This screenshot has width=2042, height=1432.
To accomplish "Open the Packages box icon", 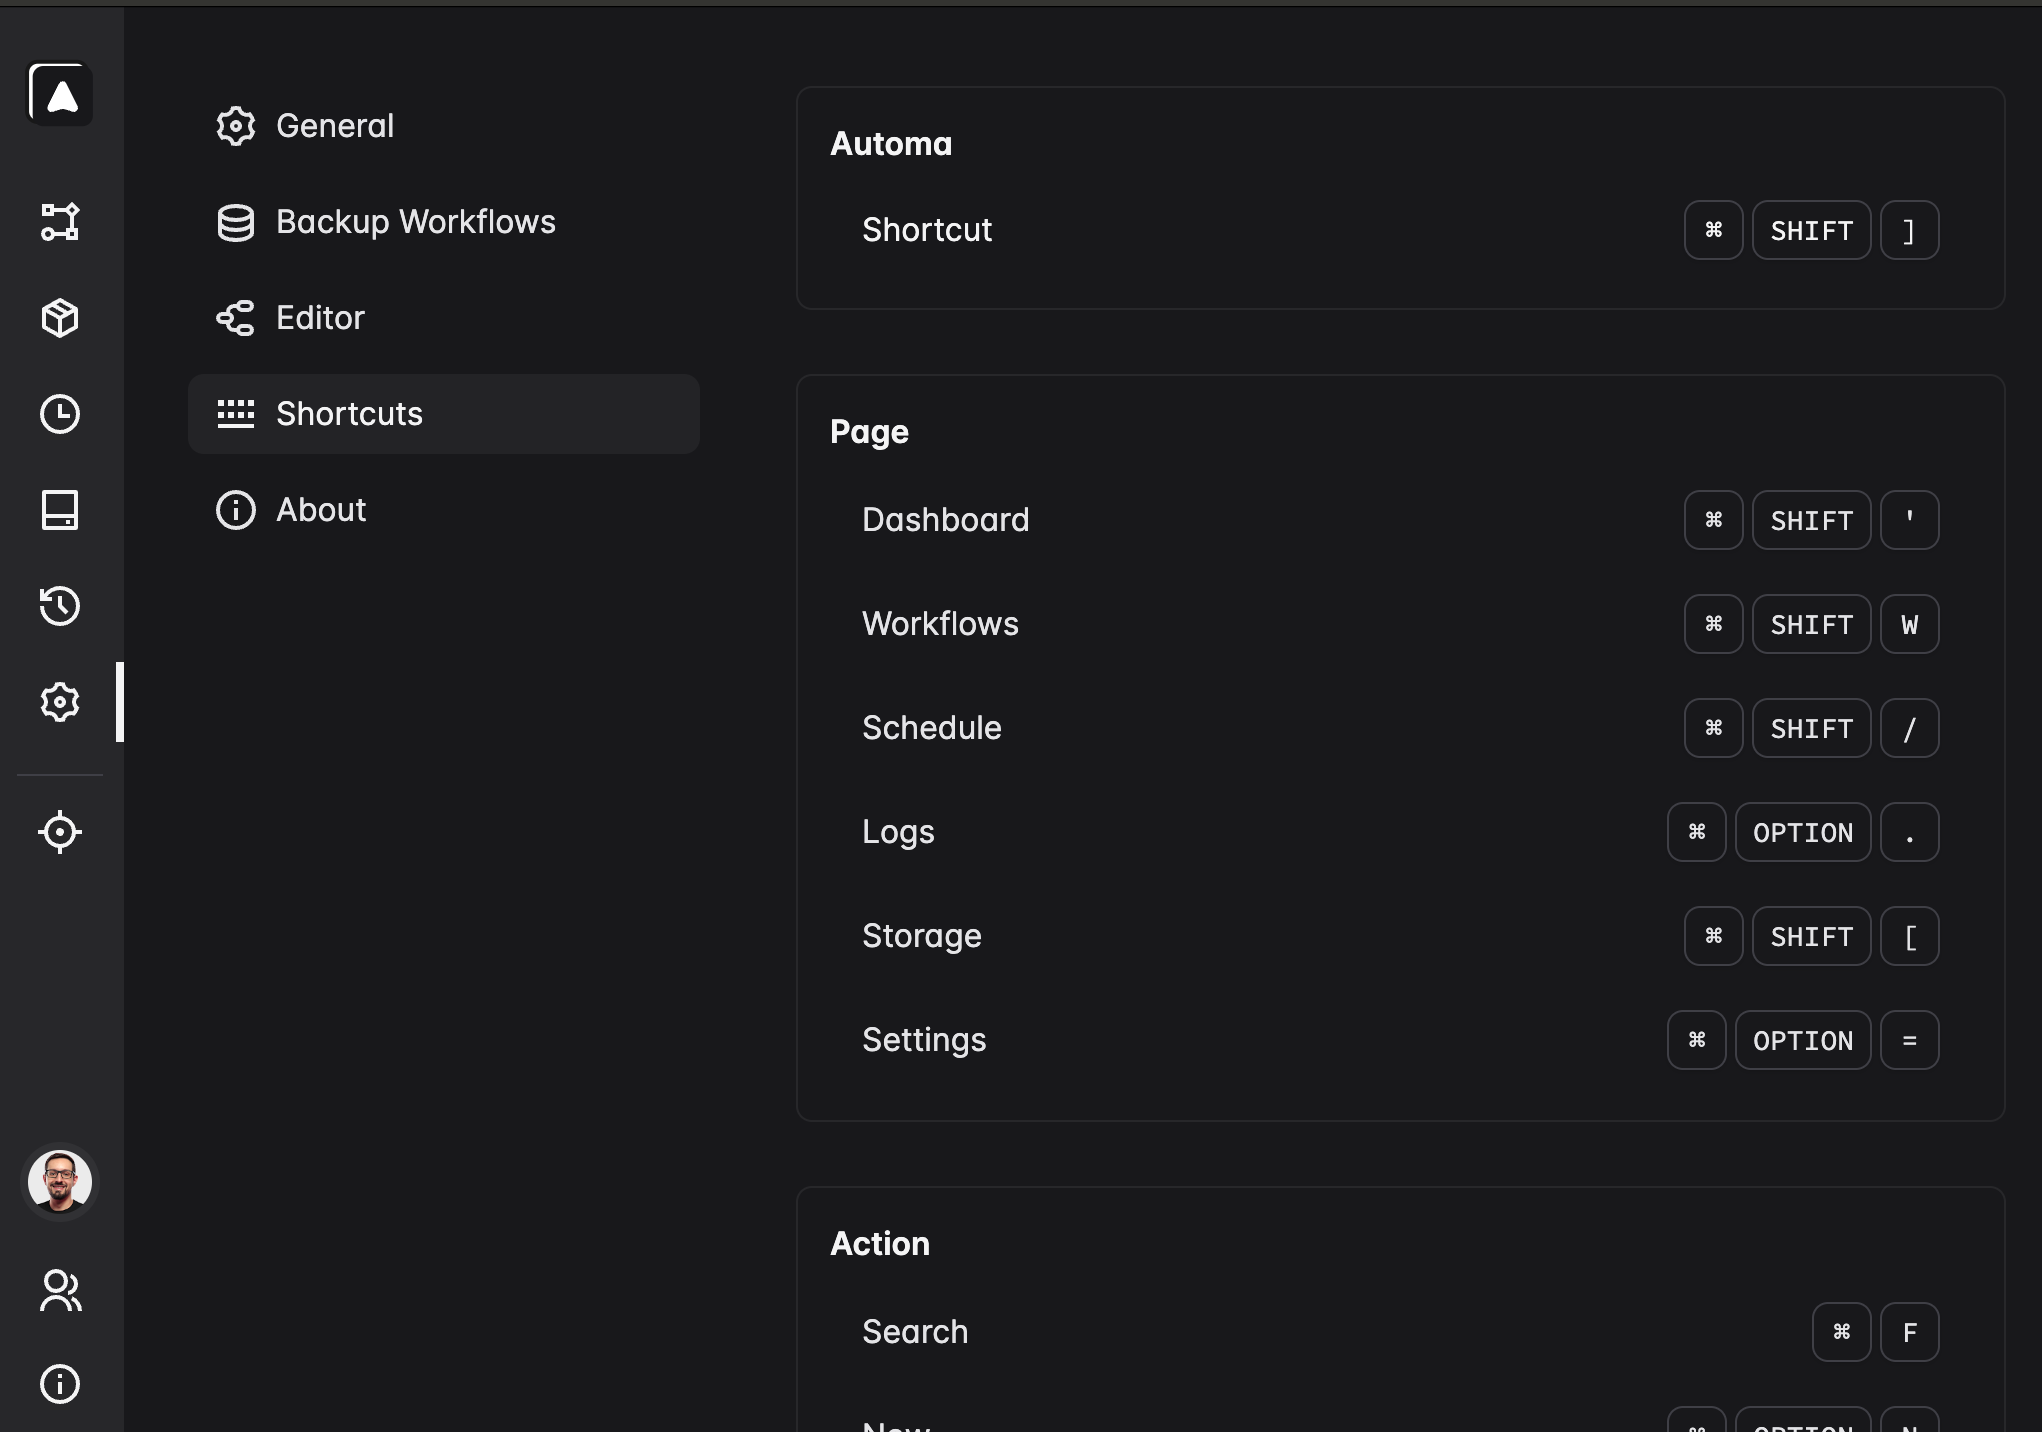I will [x=60, y=318].
